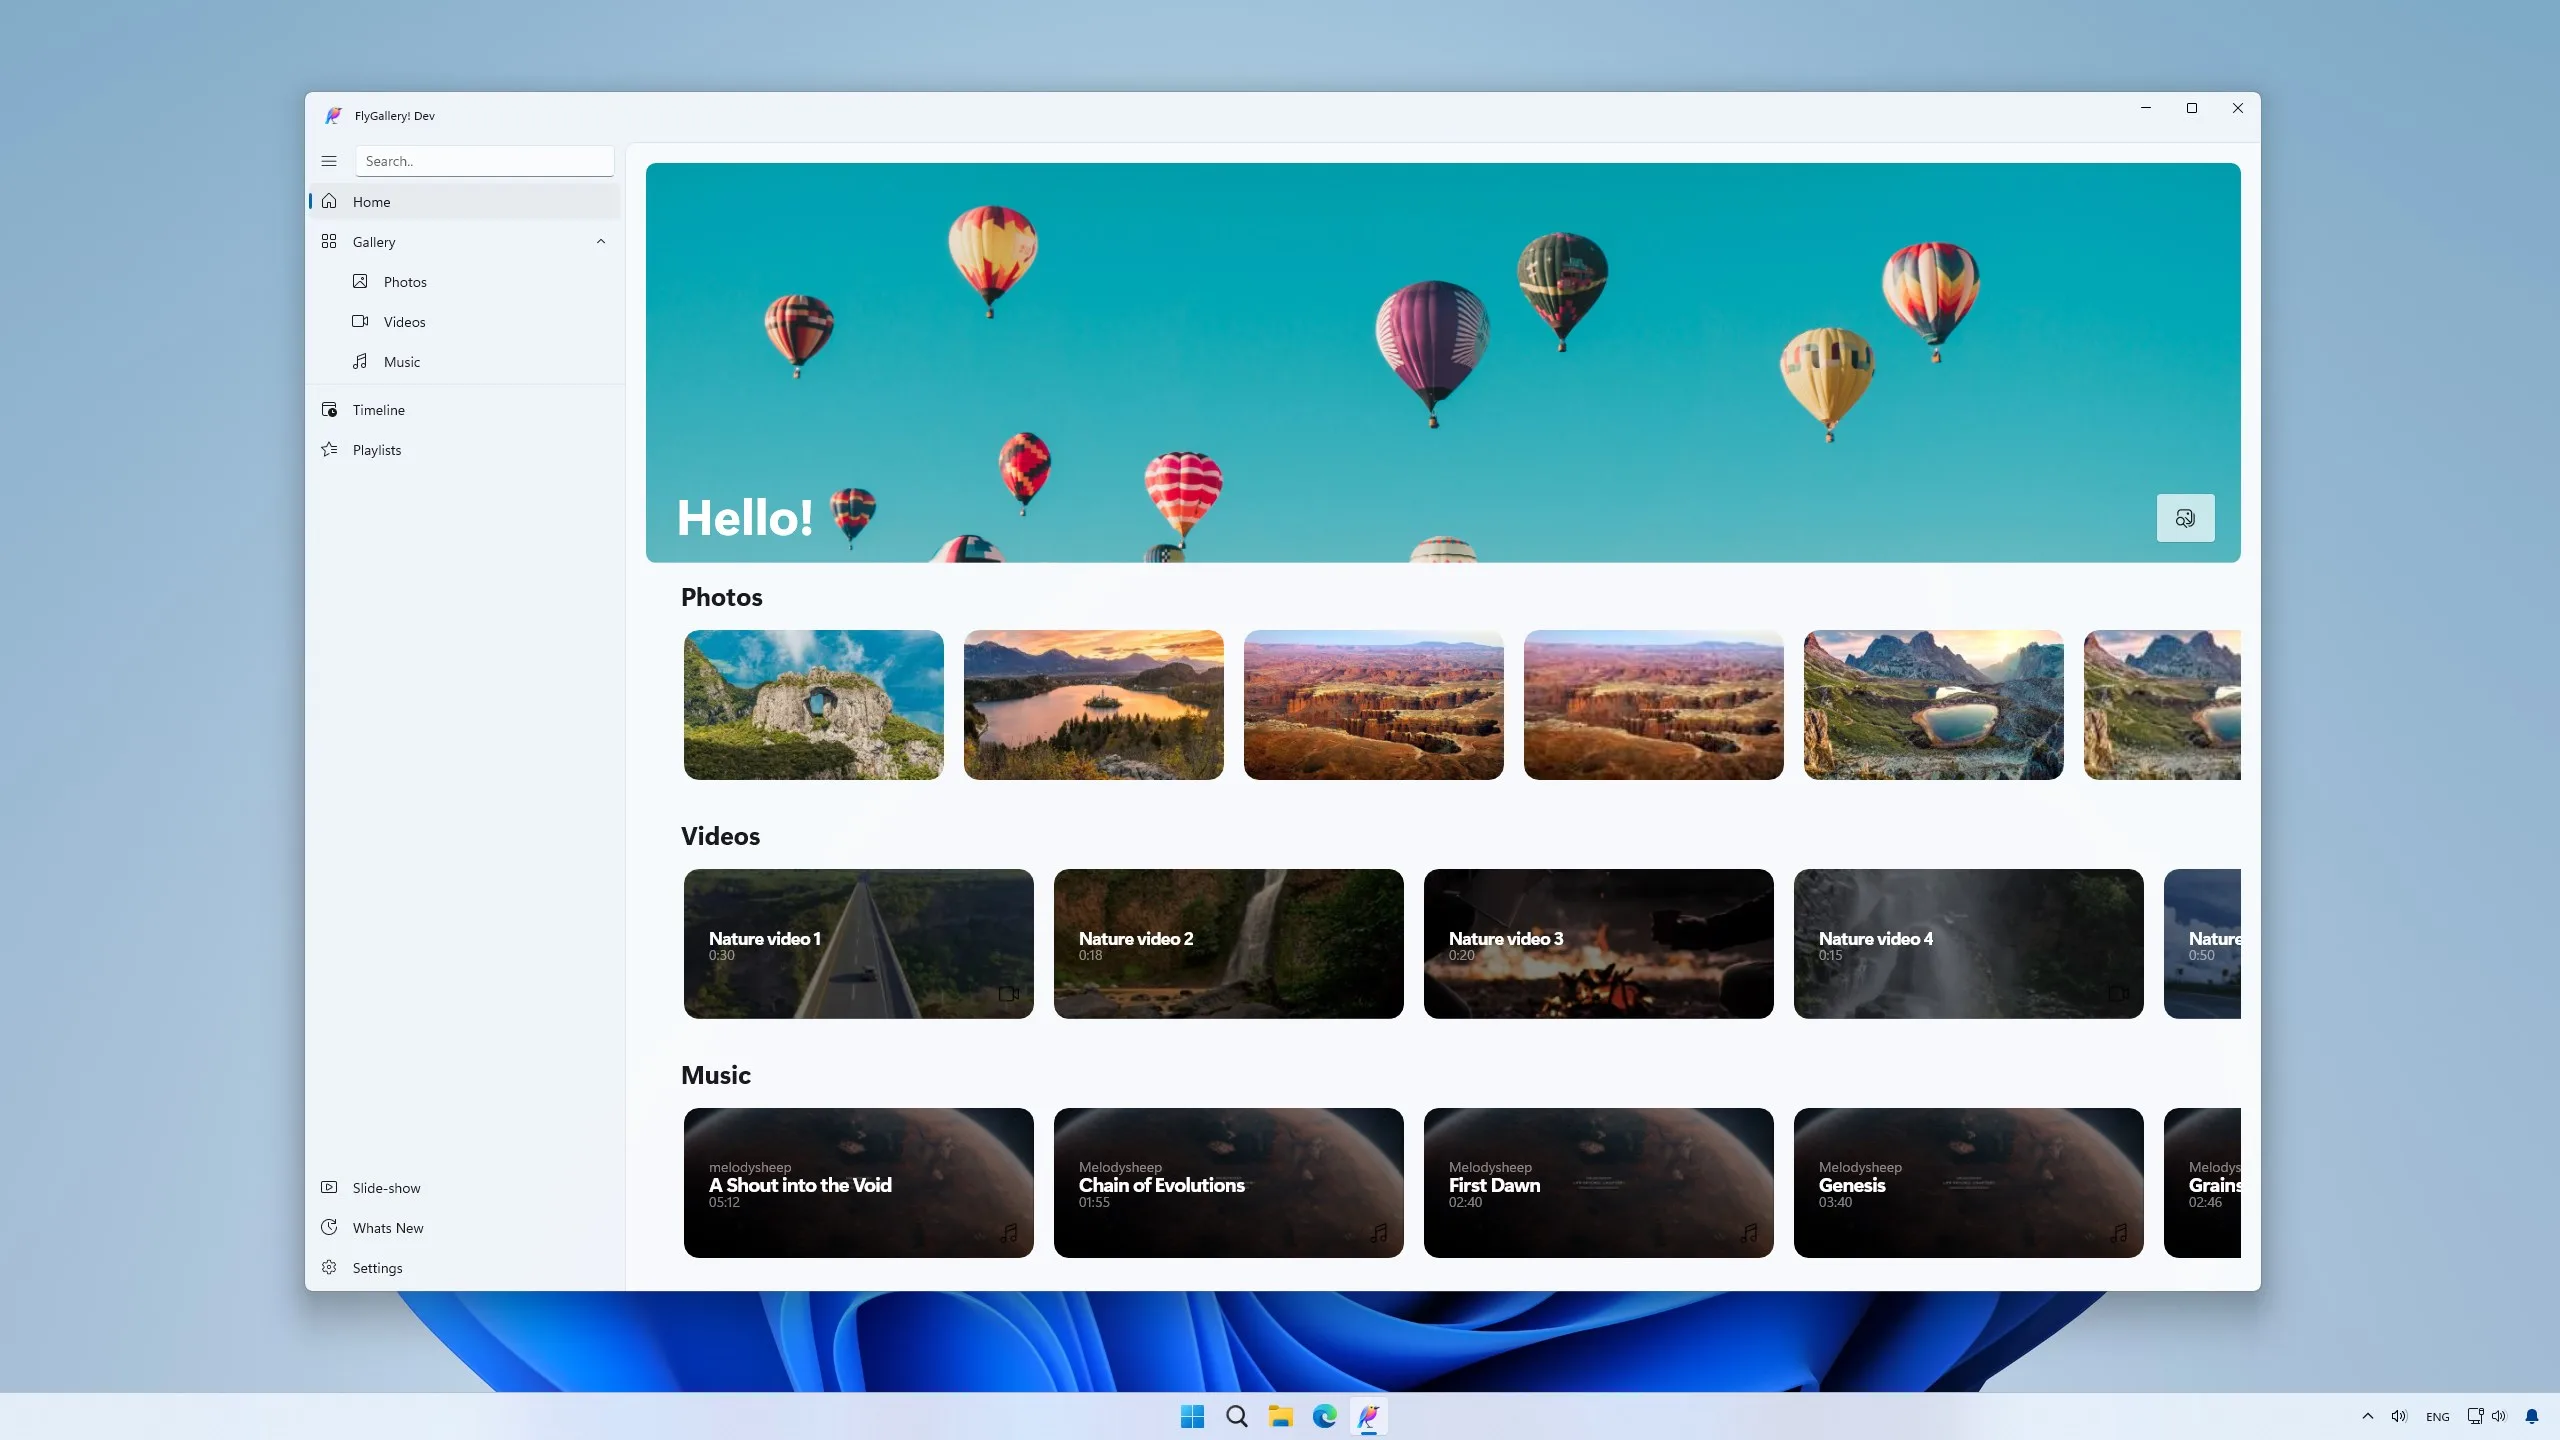The height and width of the screenshot is (1440, 2560).
Task: Play Chain of Evolutions track
Action: [x=1228, y=1183]
